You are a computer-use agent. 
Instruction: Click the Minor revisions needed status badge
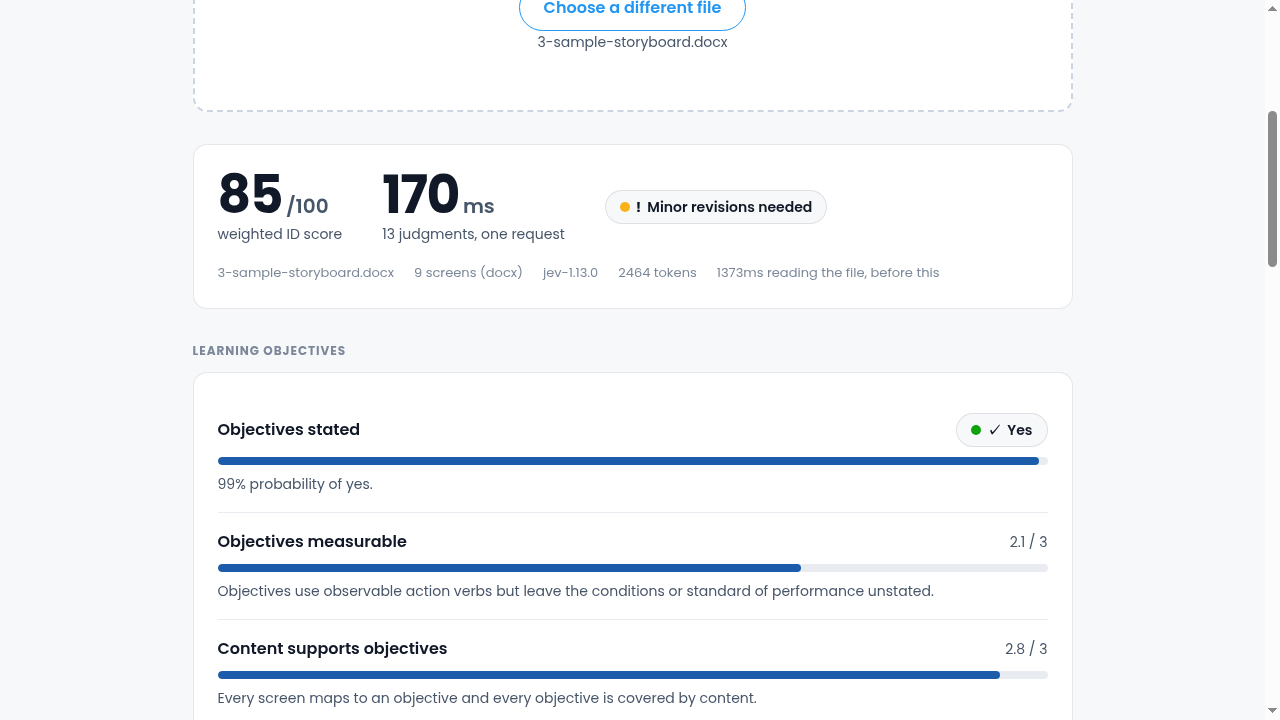pyautogui.click(x=716, y=207)
